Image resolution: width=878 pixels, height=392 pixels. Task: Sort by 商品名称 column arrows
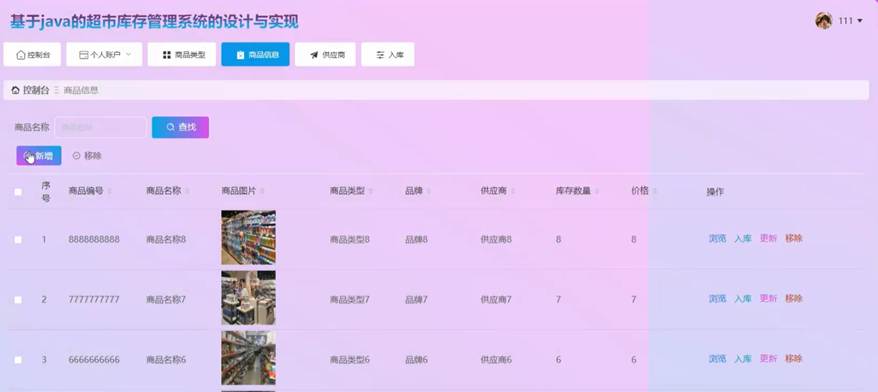tap(187, 191)
